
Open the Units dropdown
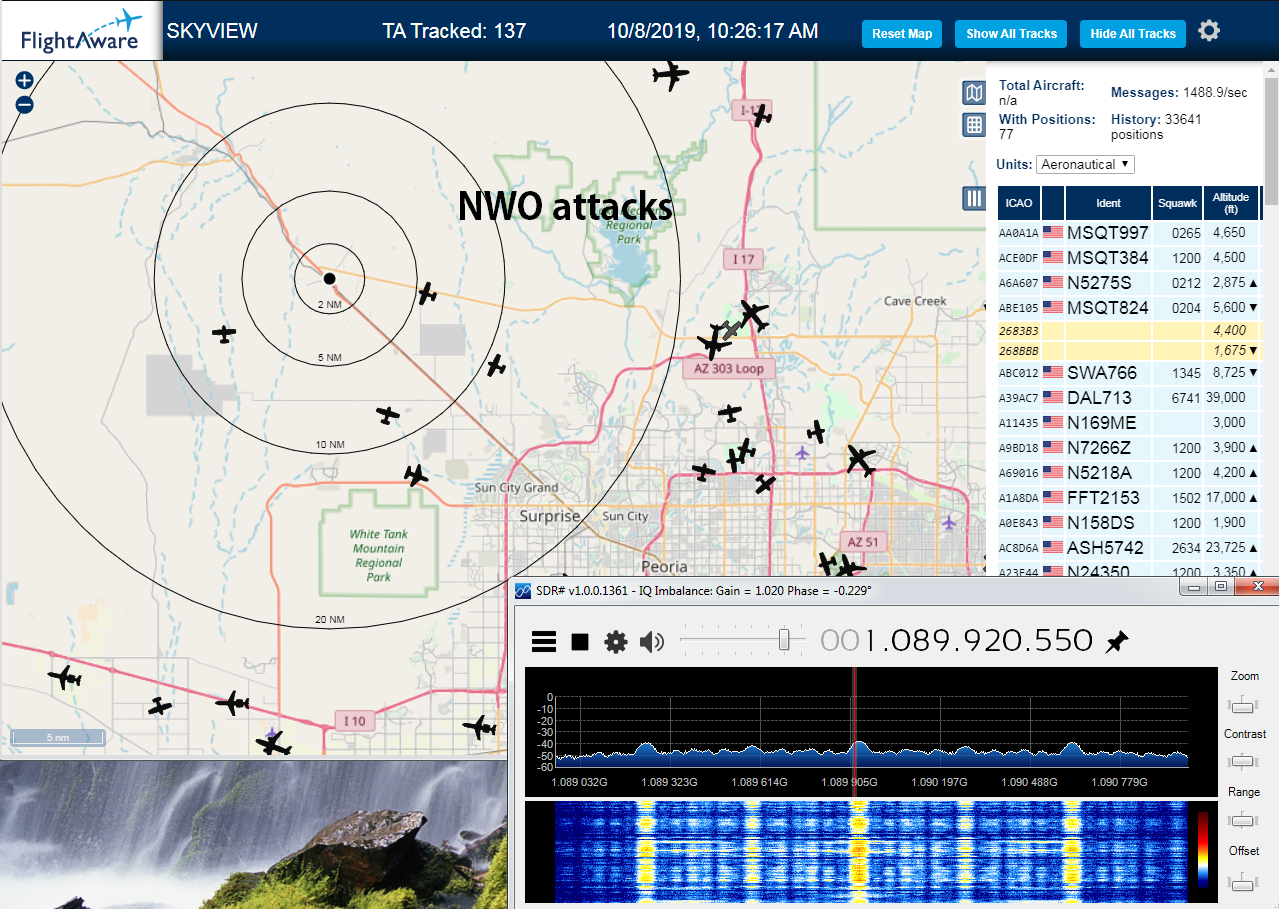pyautogui.click(x=1086, y=164)
